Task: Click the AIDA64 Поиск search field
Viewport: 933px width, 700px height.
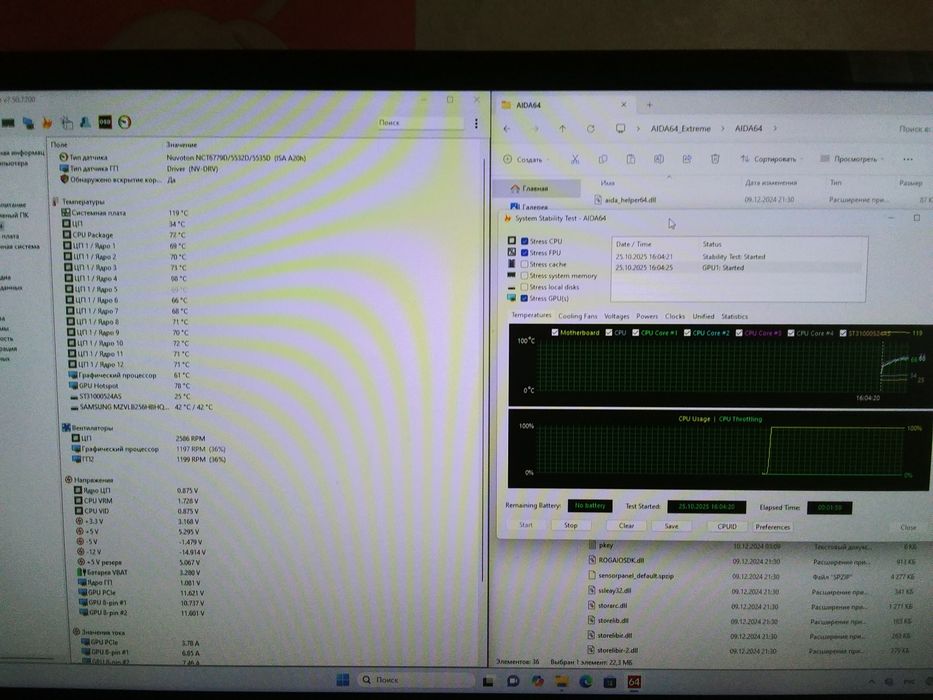Action: (420, 123)
